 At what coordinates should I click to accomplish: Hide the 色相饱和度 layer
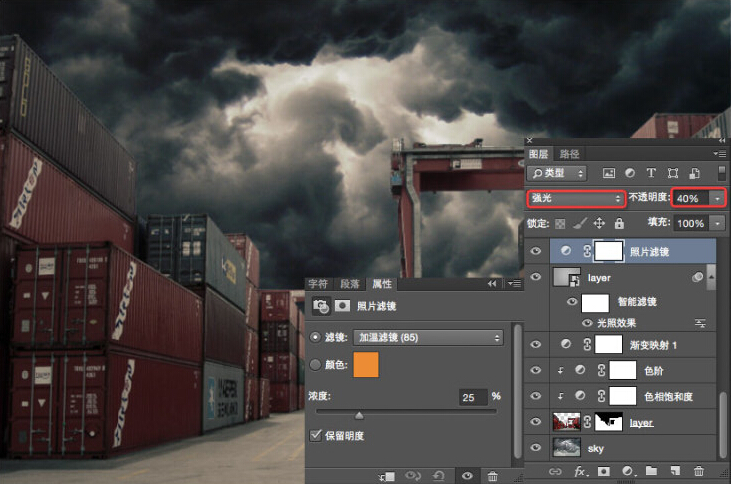536,396
